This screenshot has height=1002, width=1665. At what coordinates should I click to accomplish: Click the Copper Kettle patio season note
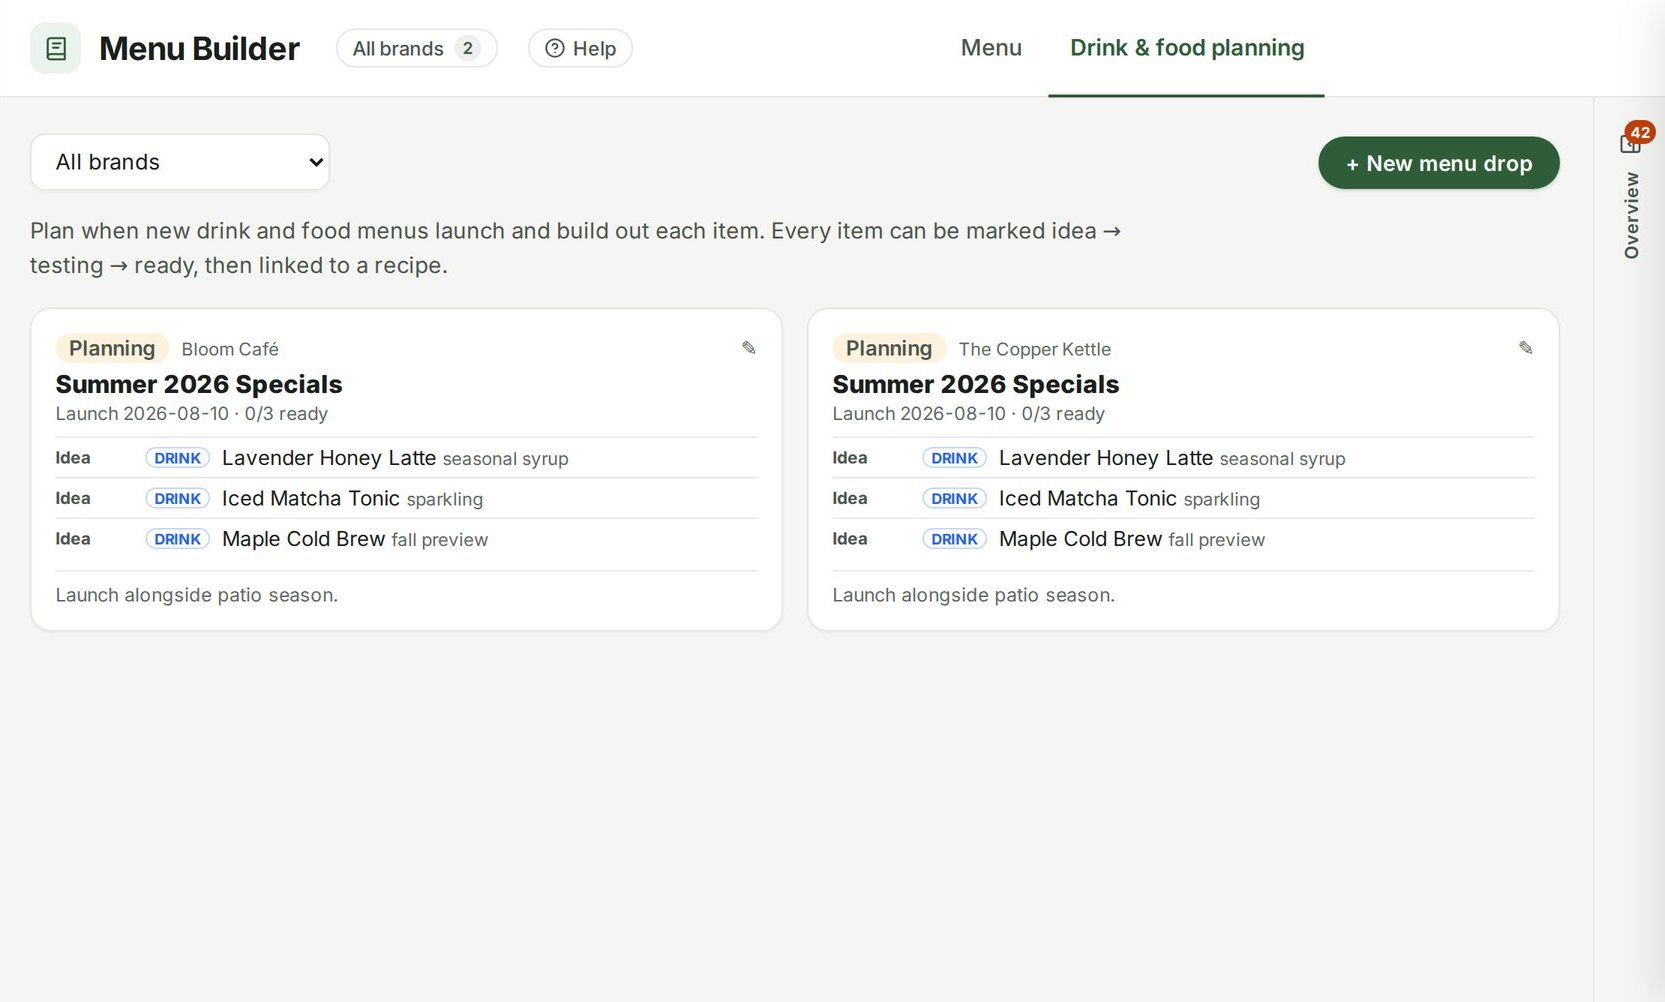[974, 595]
